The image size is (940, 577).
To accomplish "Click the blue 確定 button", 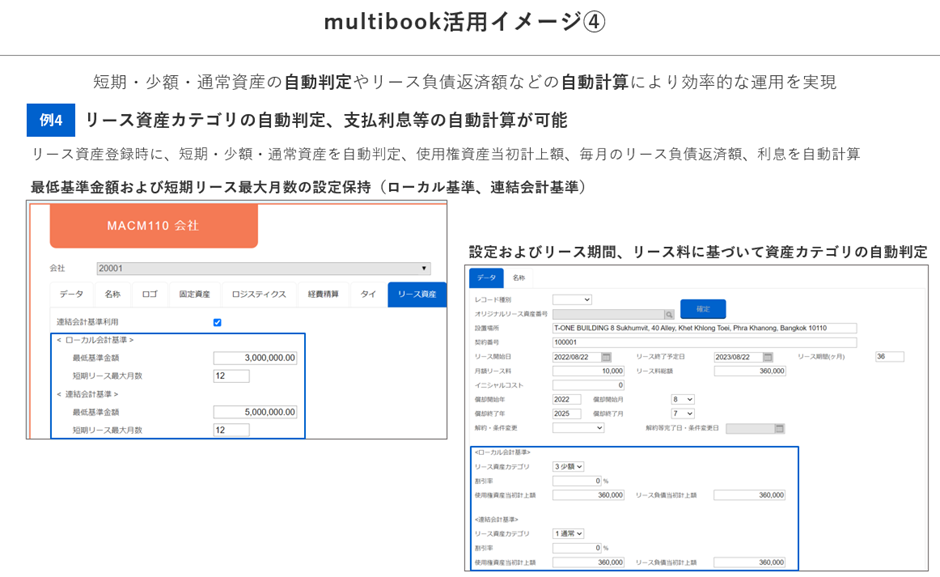I will click(x=703, y=309).
